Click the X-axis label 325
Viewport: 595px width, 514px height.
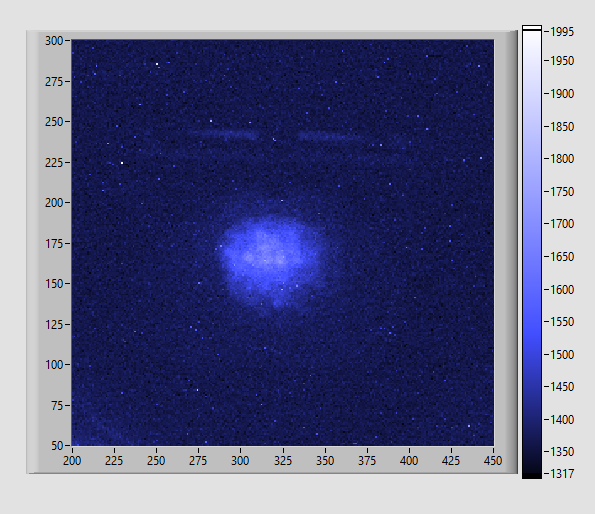pyautogui.click(x=283, y=461)
